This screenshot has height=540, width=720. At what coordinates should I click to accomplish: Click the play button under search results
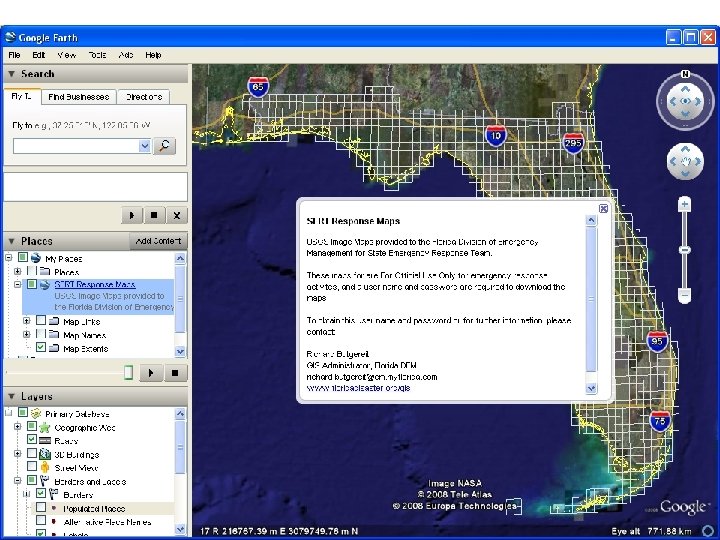pos(132,215)
